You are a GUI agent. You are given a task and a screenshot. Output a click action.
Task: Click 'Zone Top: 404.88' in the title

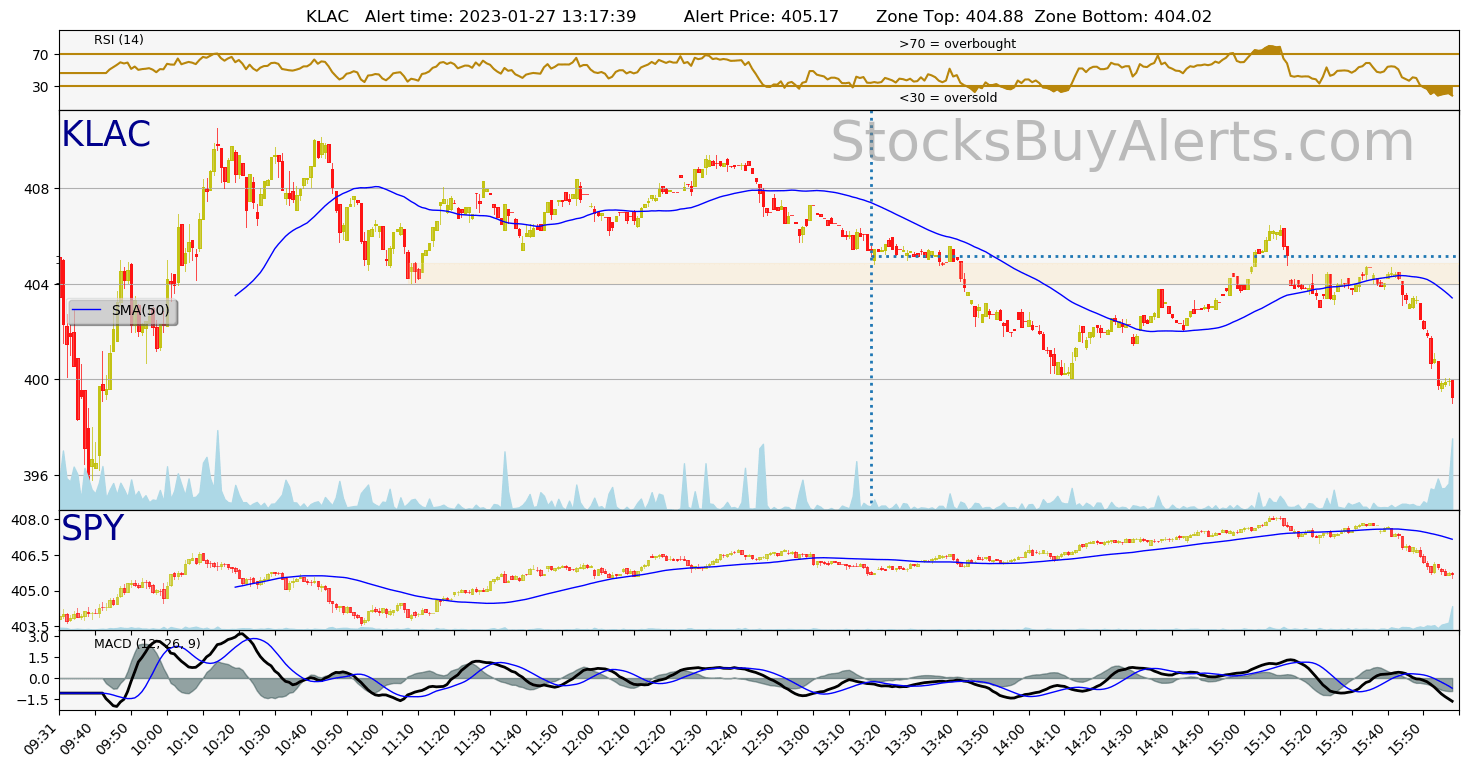(x=949, y=16)
